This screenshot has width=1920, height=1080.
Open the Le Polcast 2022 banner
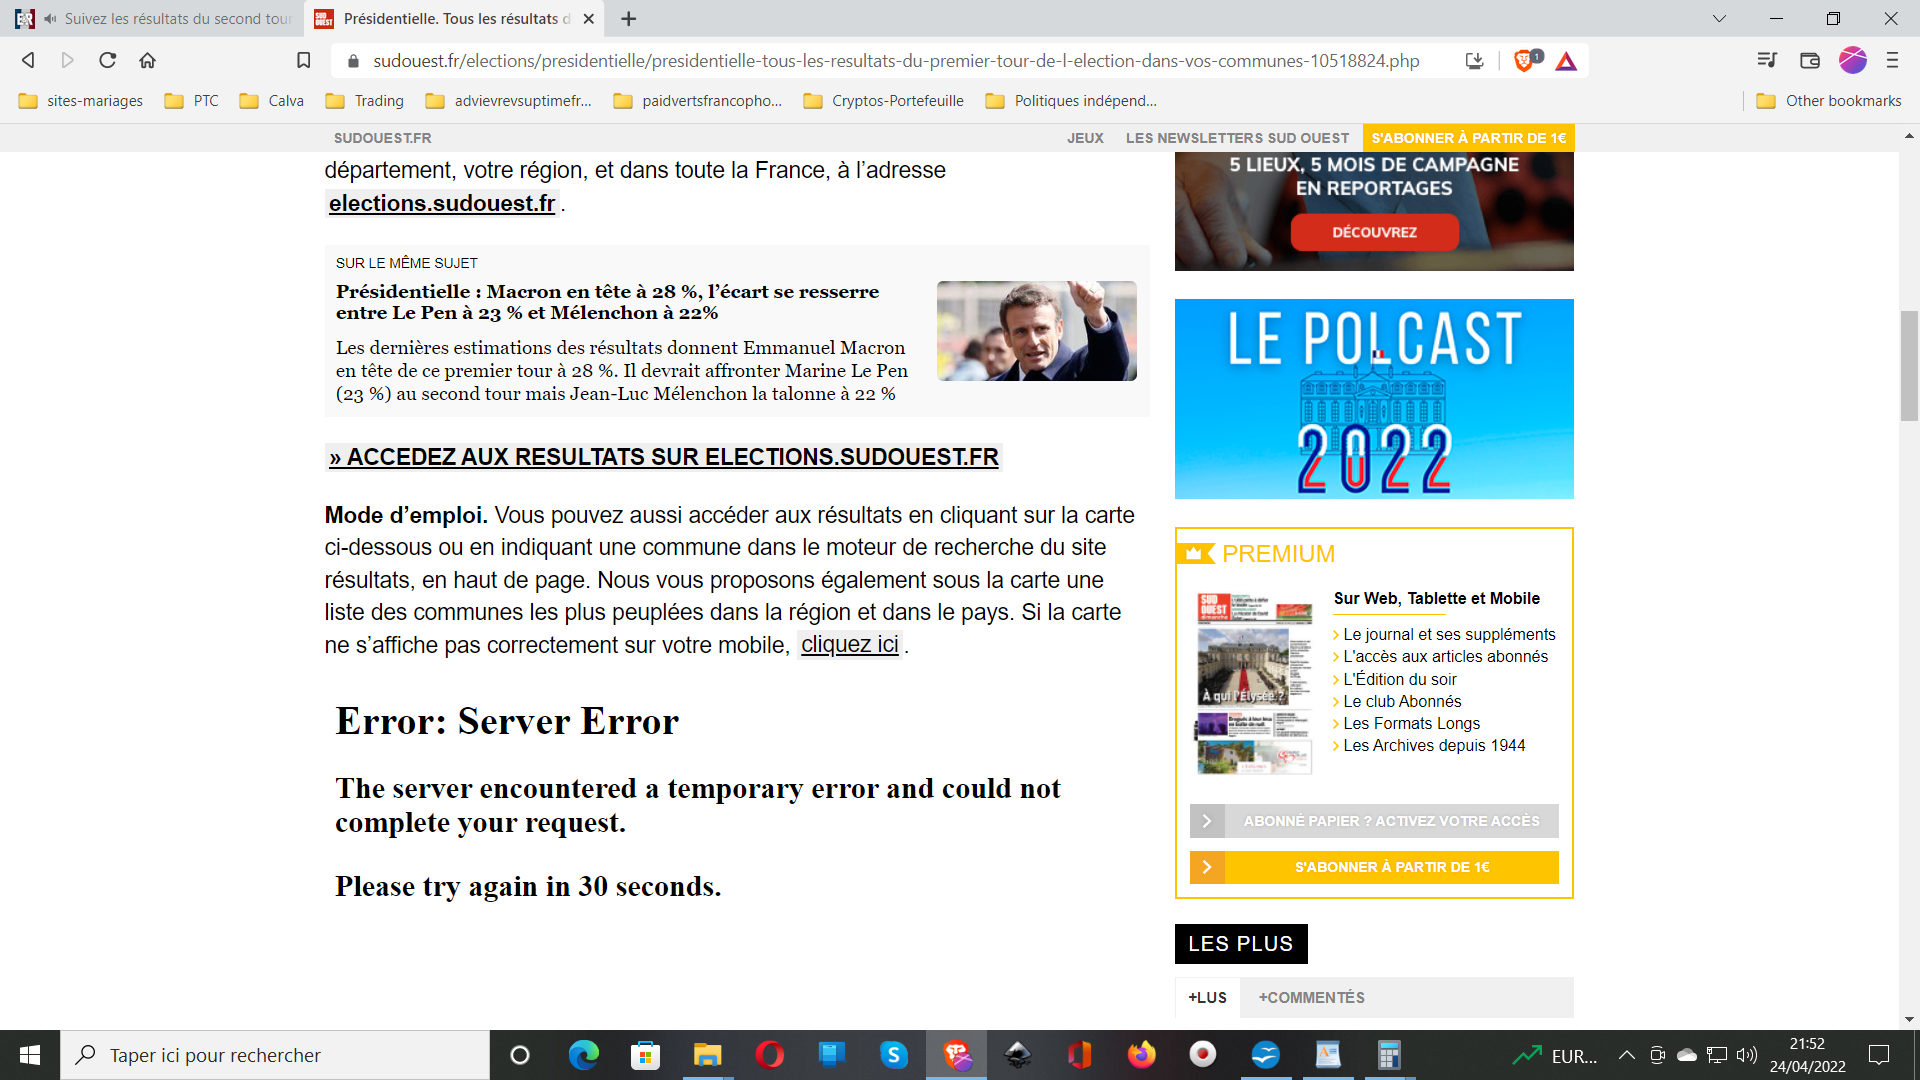coord(1374,399)
